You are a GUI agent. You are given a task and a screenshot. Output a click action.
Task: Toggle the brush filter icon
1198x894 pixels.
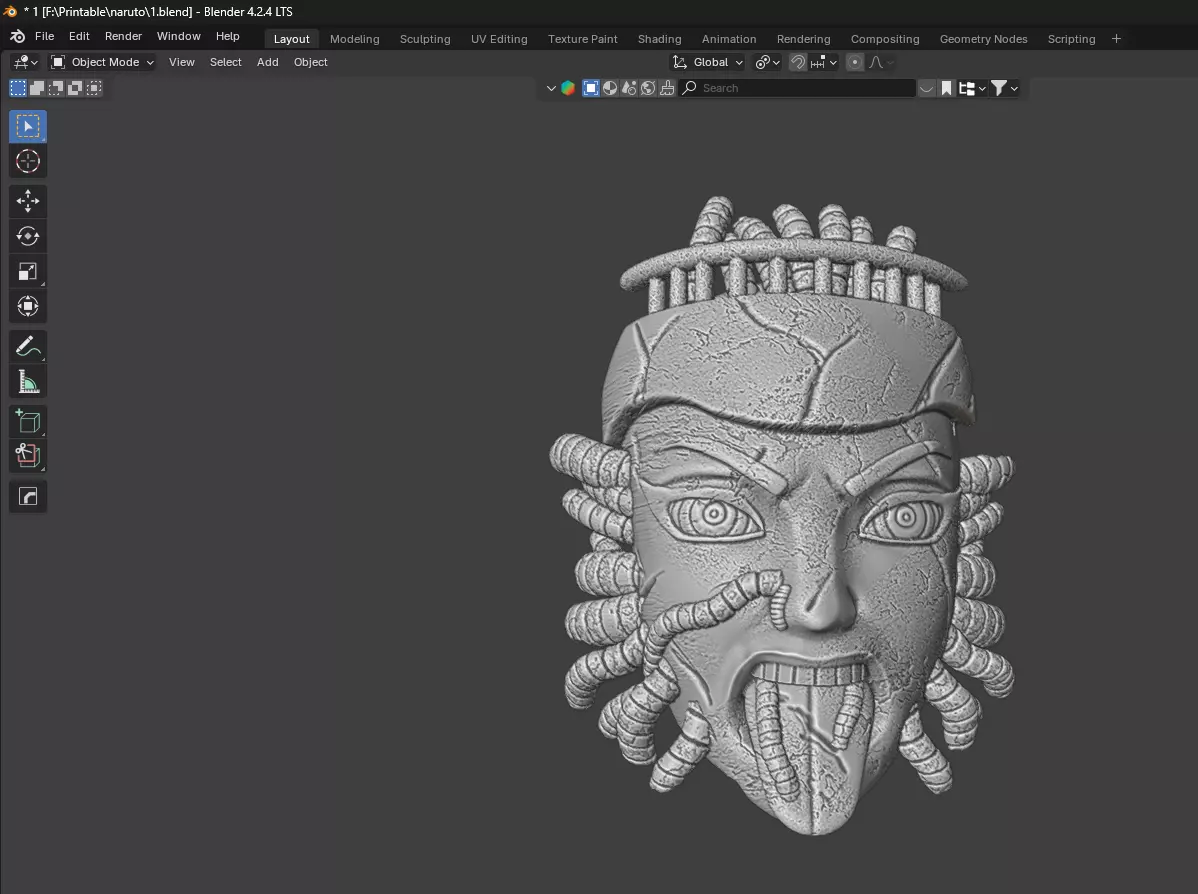pyautogui.click(x=667, y=89)
